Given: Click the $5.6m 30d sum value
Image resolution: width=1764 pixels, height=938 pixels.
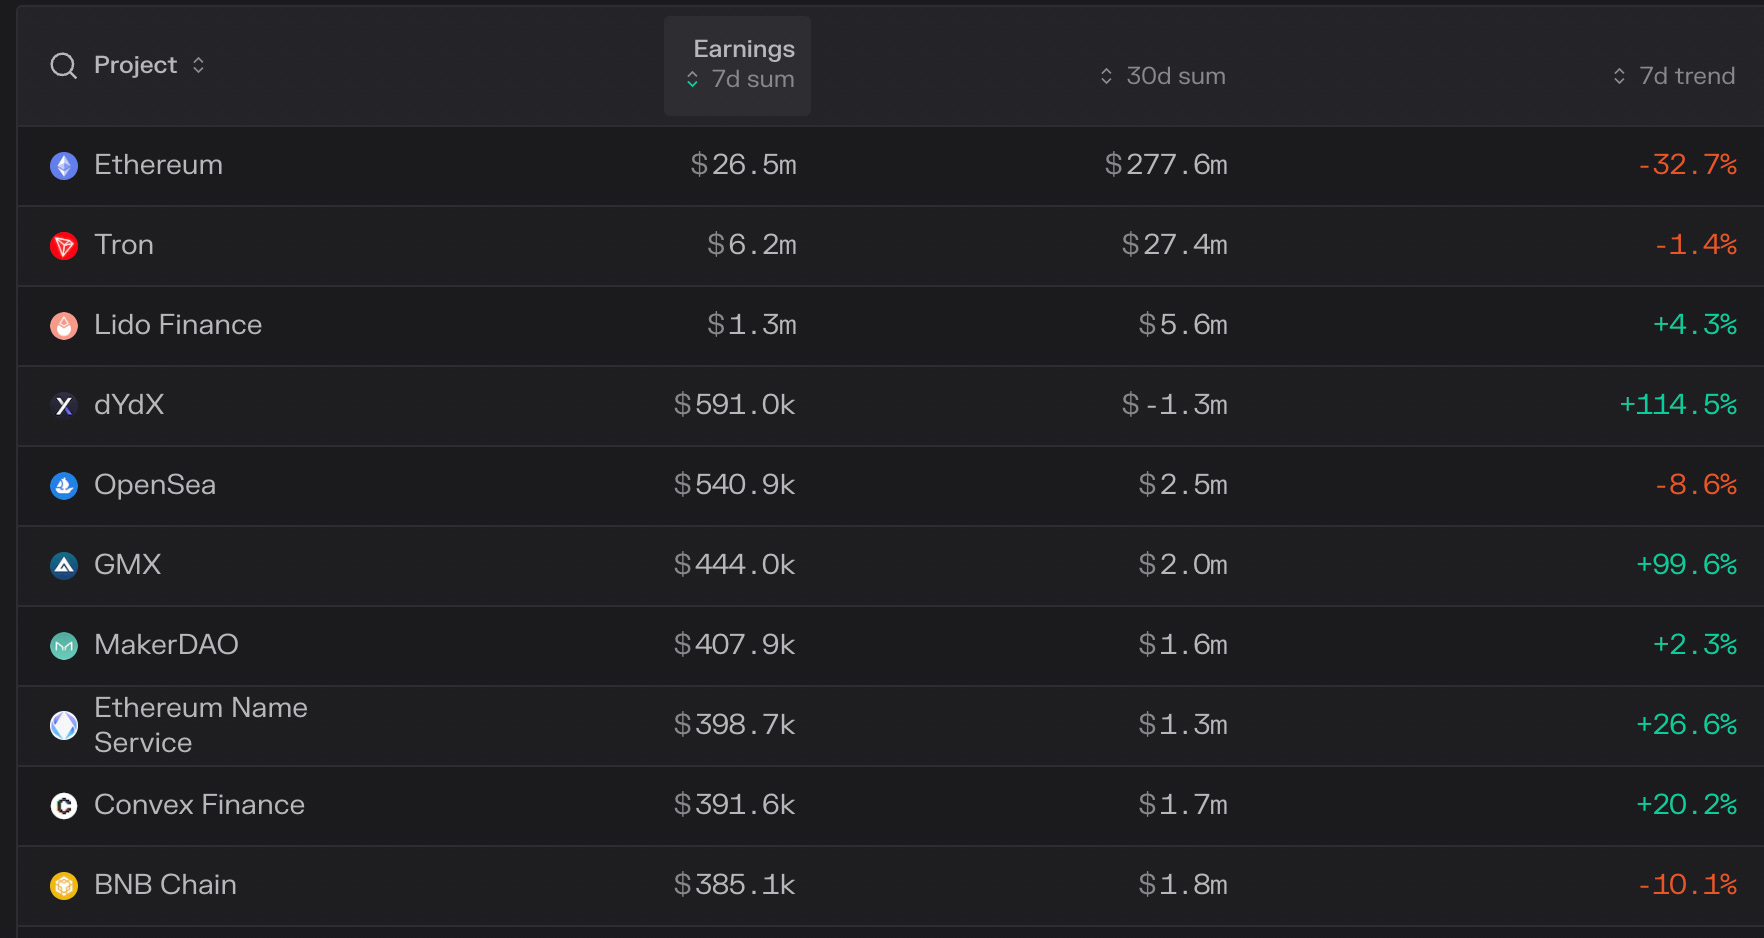Looking at the screenshot, I should [1183, 325].
